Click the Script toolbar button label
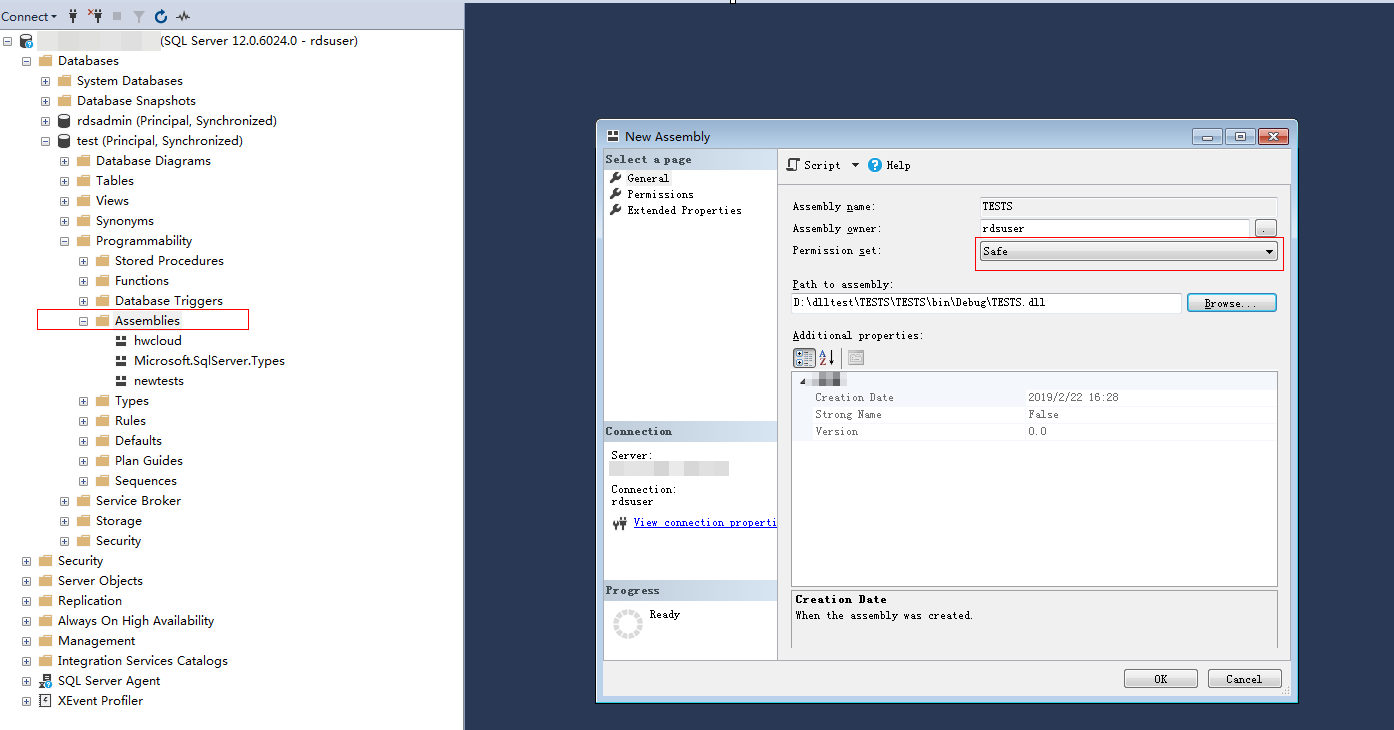 [x=822, y=165]
